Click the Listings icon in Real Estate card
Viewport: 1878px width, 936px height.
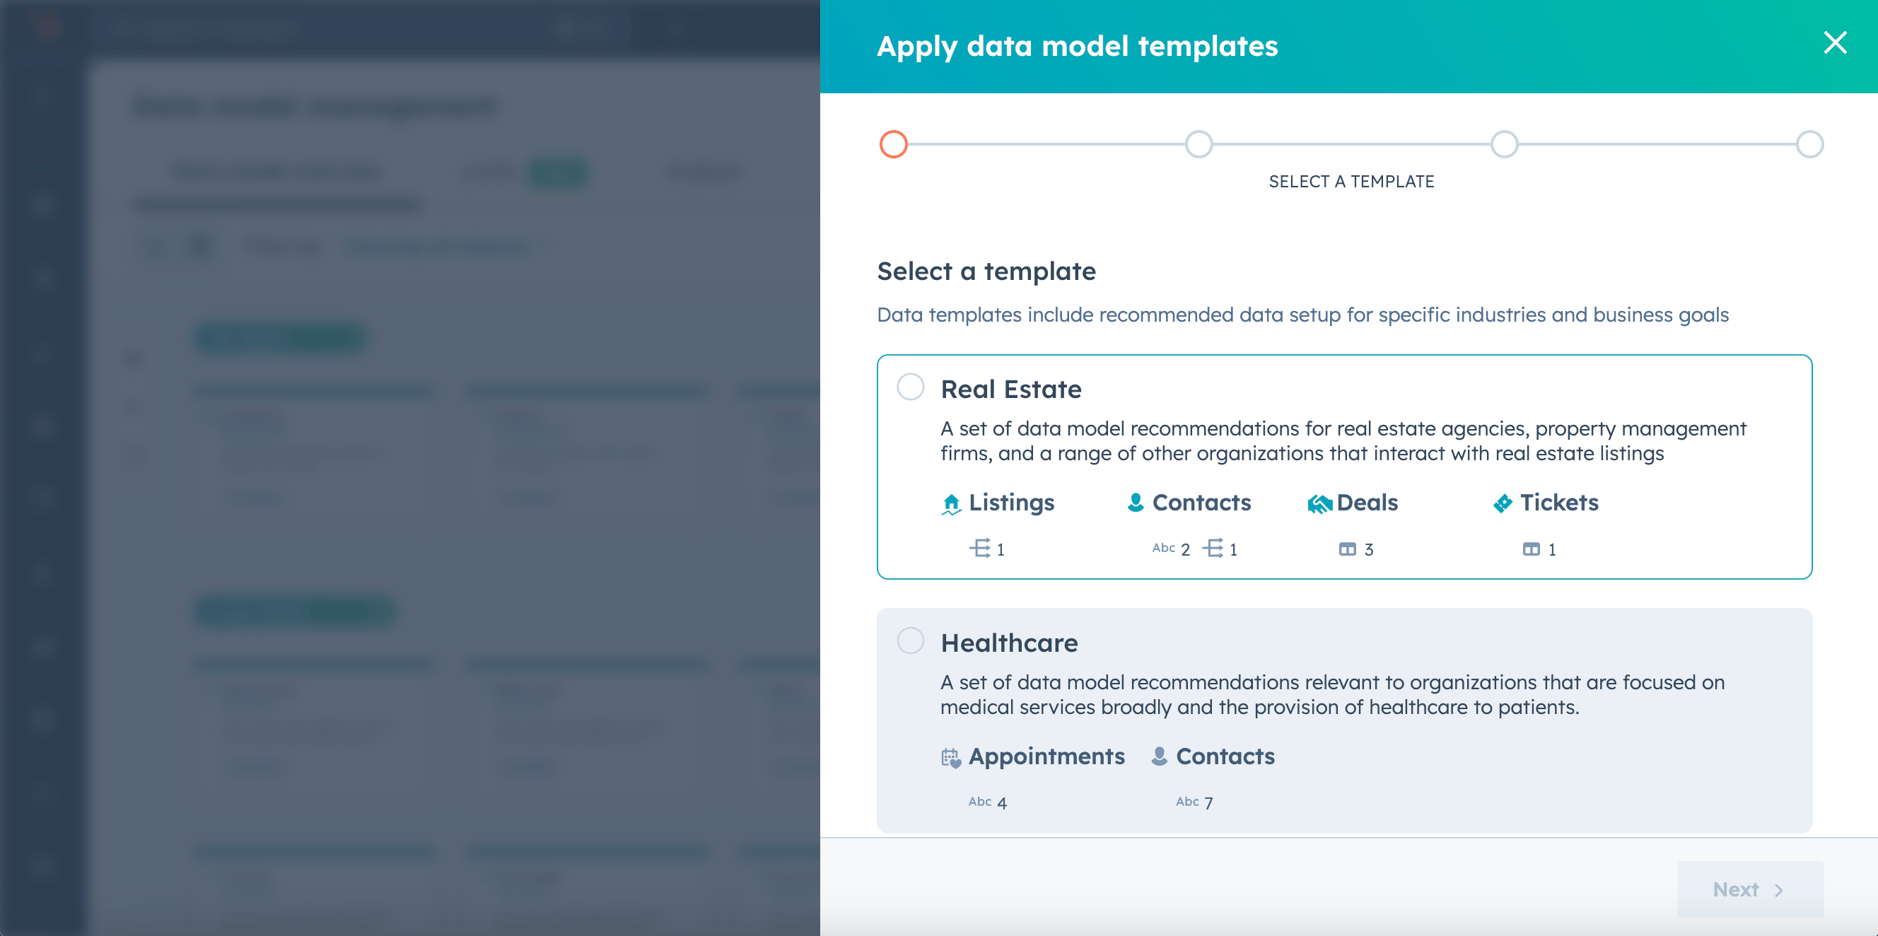click(951, 503)
